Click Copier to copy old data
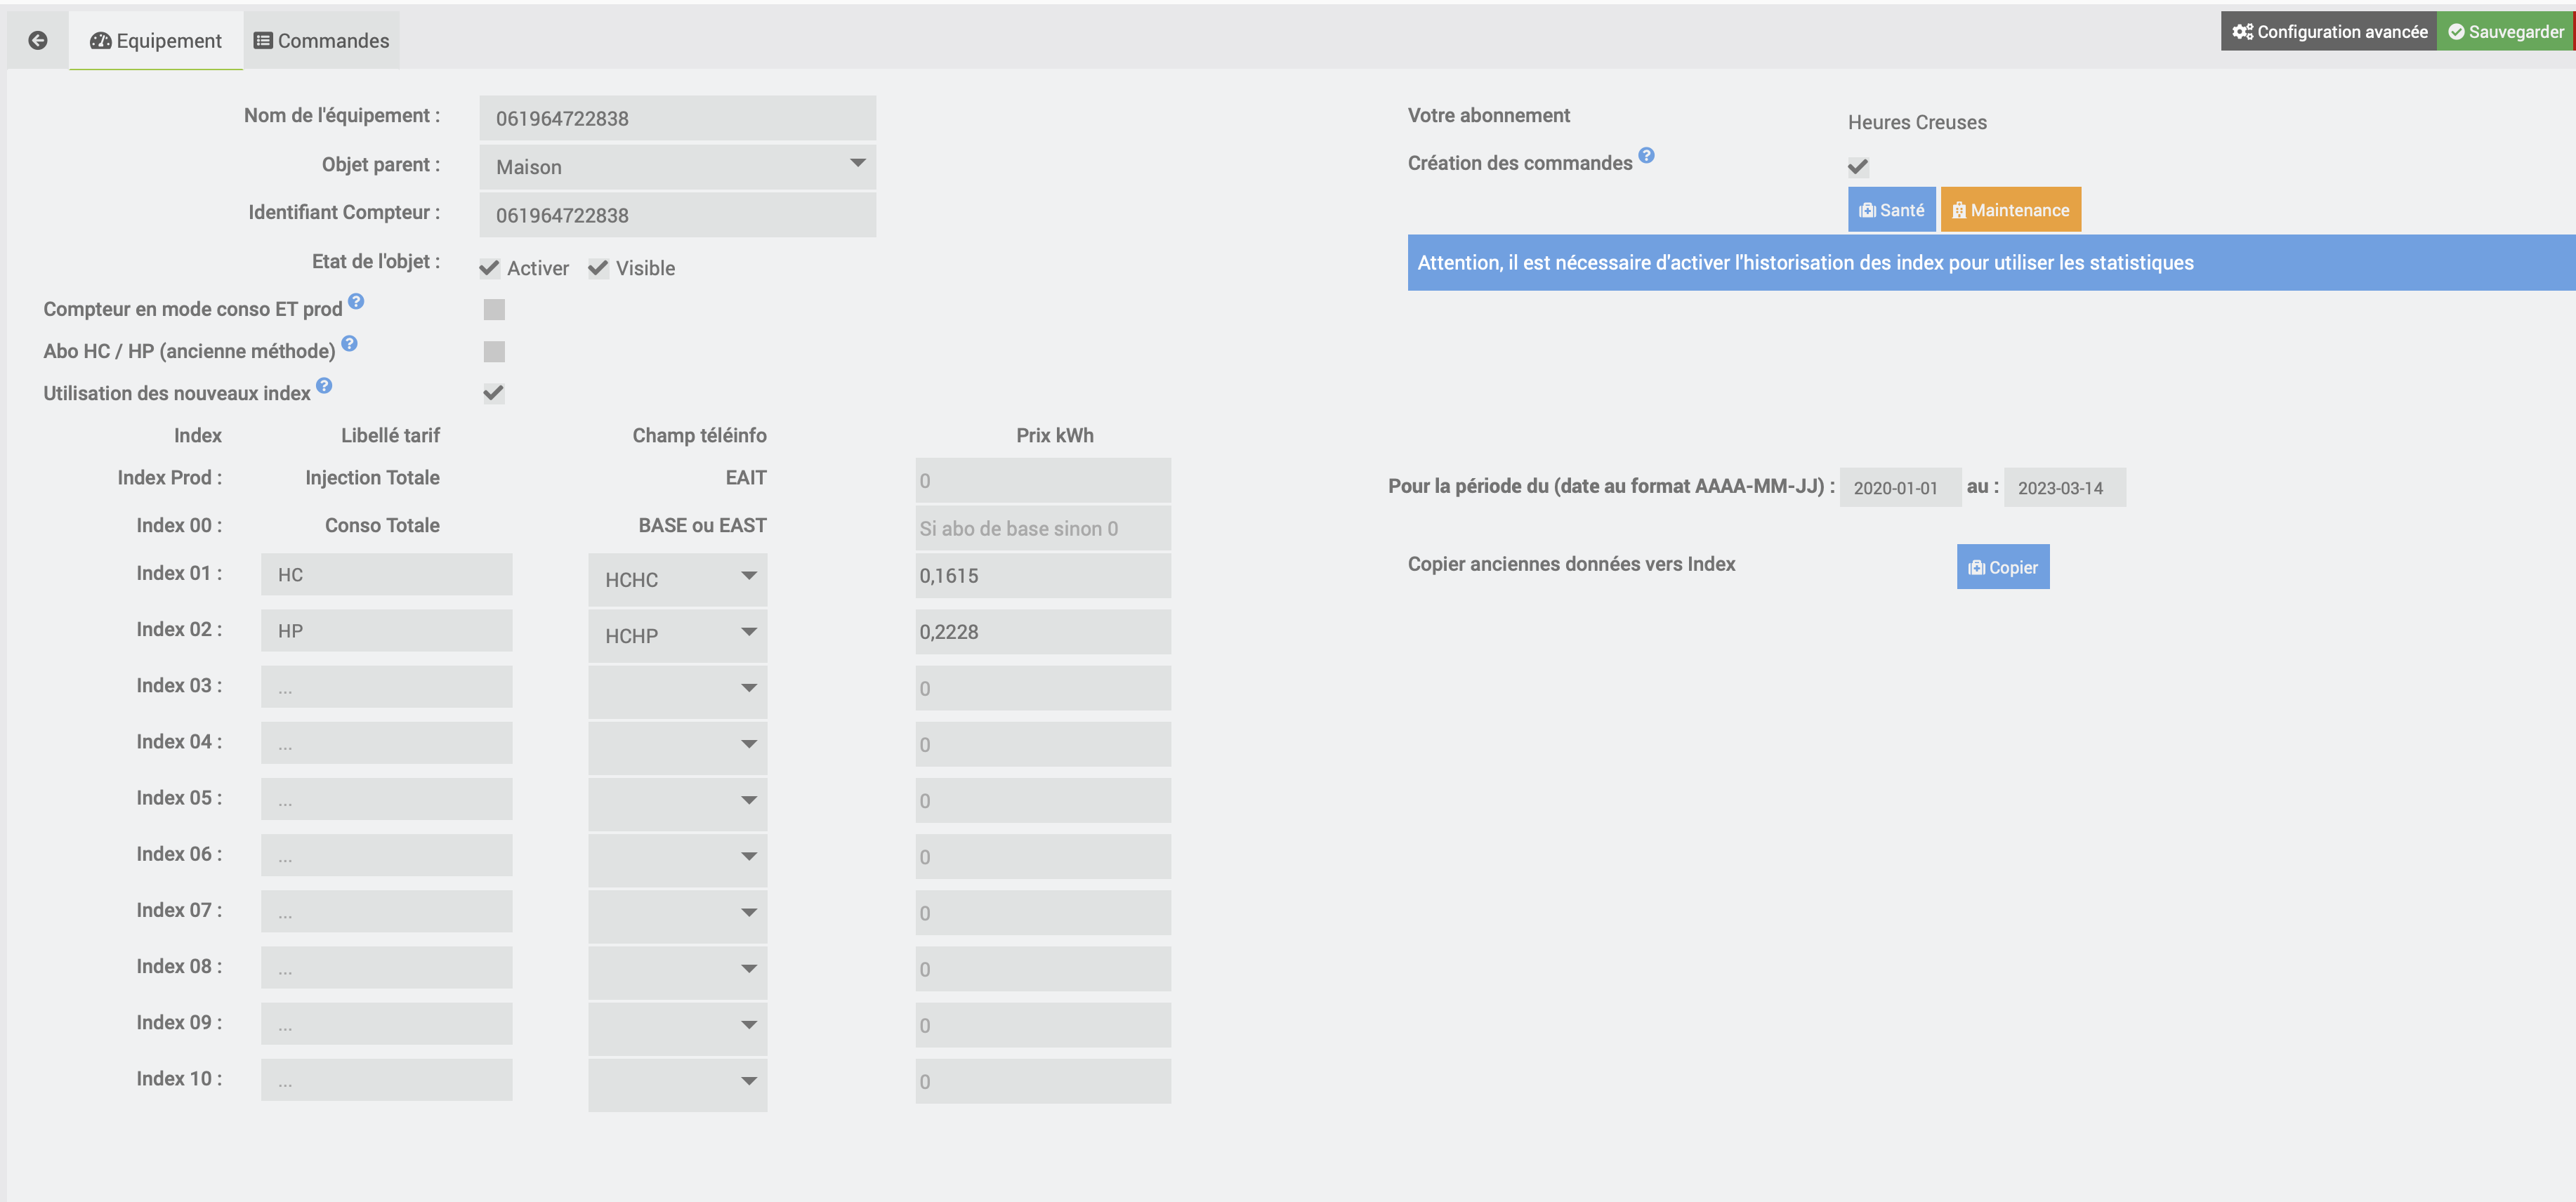The height and width of the screenshot is (1202, 2576). point(2002,567)
